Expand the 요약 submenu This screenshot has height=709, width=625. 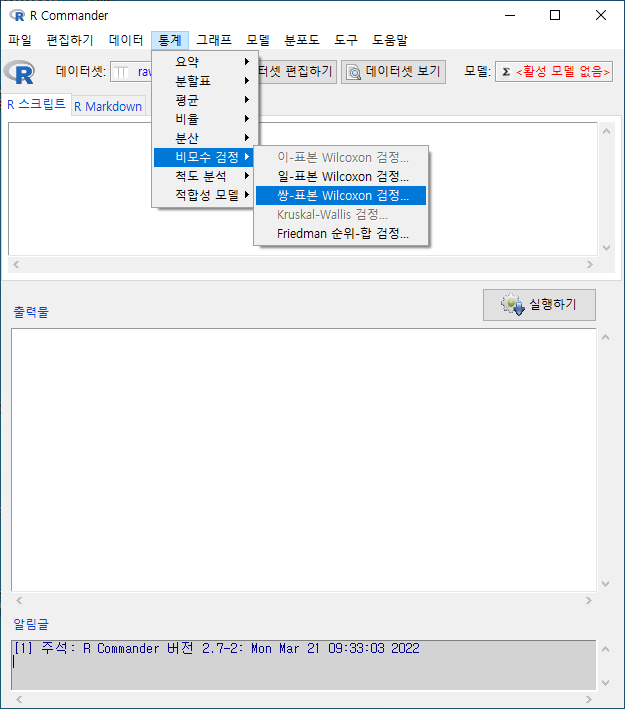tap(205, 61)
